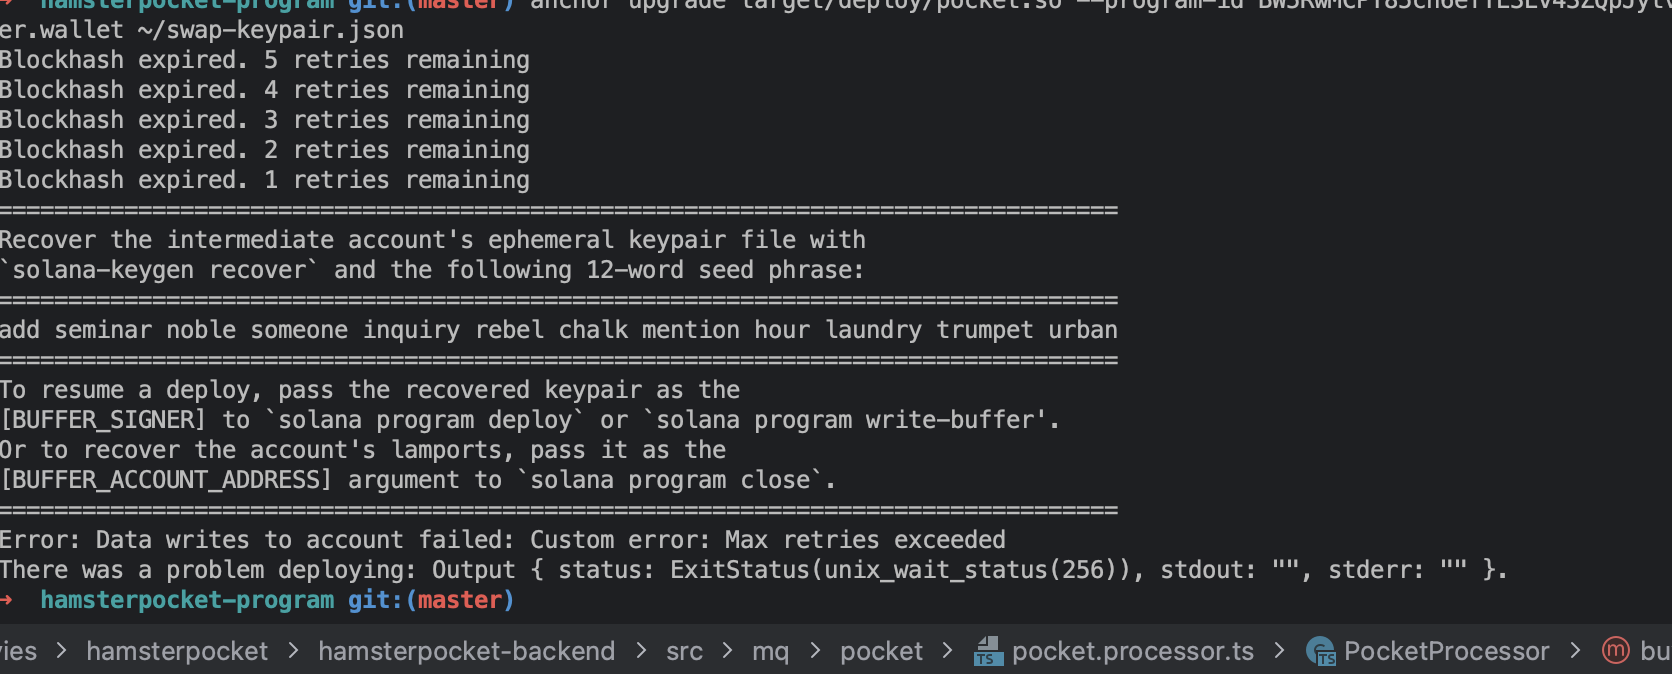Click the hamsterpocket-backend breadcrumb label
The image size is (1672, 674).
[x=466, y=651]
